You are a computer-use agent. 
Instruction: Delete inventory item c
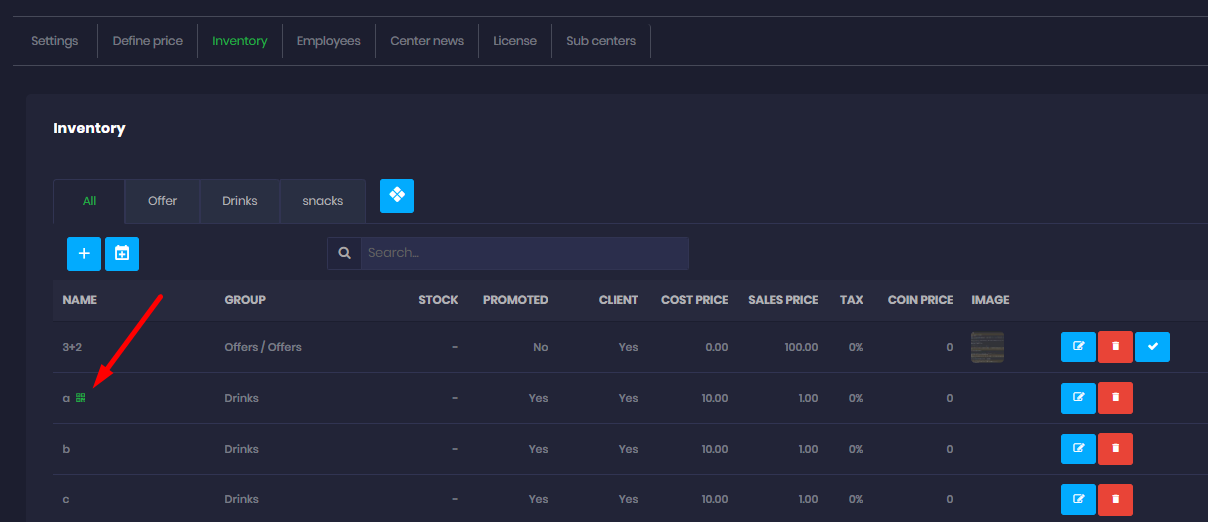click(x=1115, y=499)
